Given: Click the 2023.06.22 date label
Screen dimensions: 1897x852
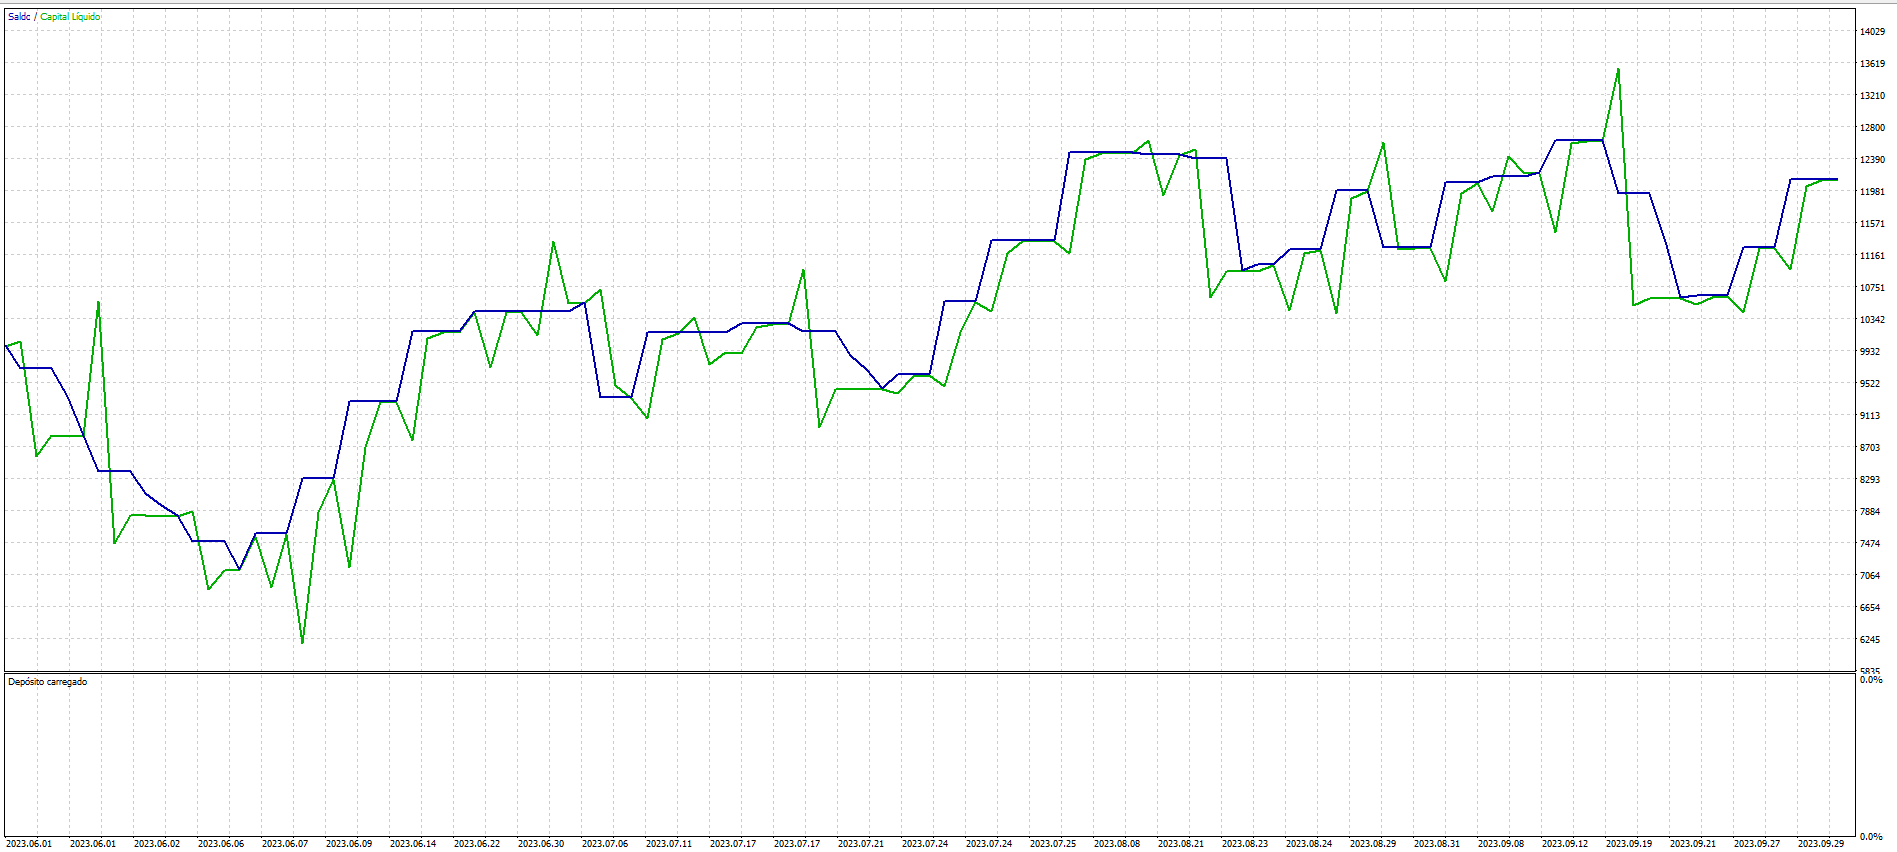Looking at the screenshot, I should [477, 844].
